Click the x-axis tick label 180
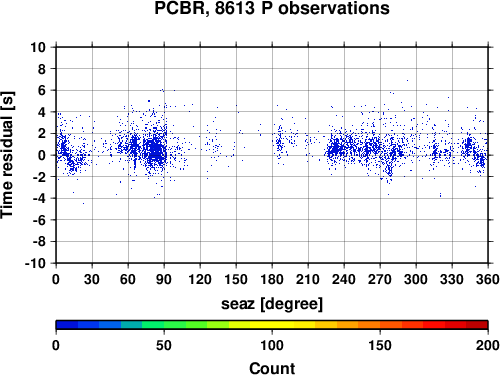500x375 pixels. click(272, 279)
